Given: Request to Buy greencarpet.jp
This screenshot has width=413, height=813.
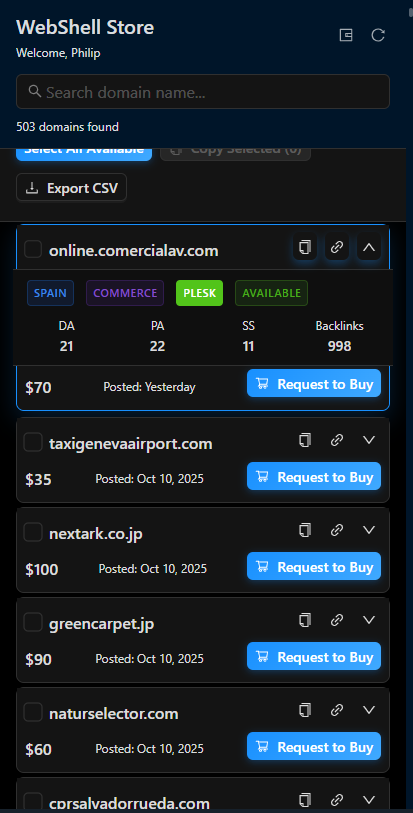Looking at the screenshot, I should pyautogui.click(x=314, y=656).
